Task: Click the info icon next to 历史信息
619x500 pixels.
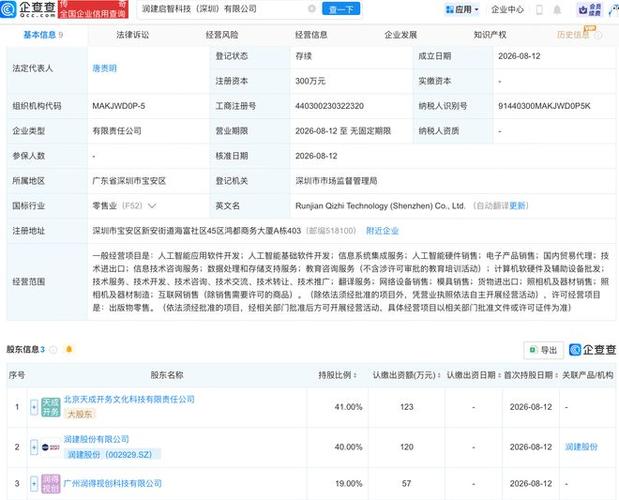Action: pos(598,36)
